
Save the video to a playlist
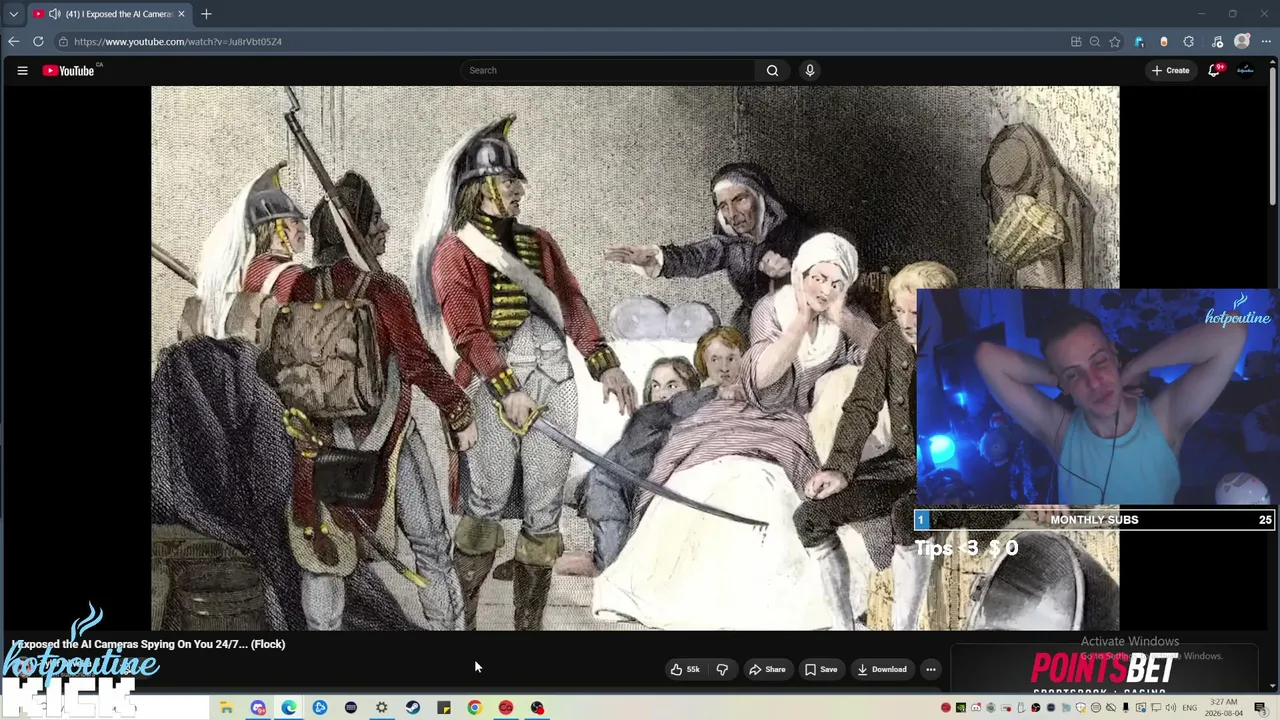pyautogui.click(x=821, y=669)
